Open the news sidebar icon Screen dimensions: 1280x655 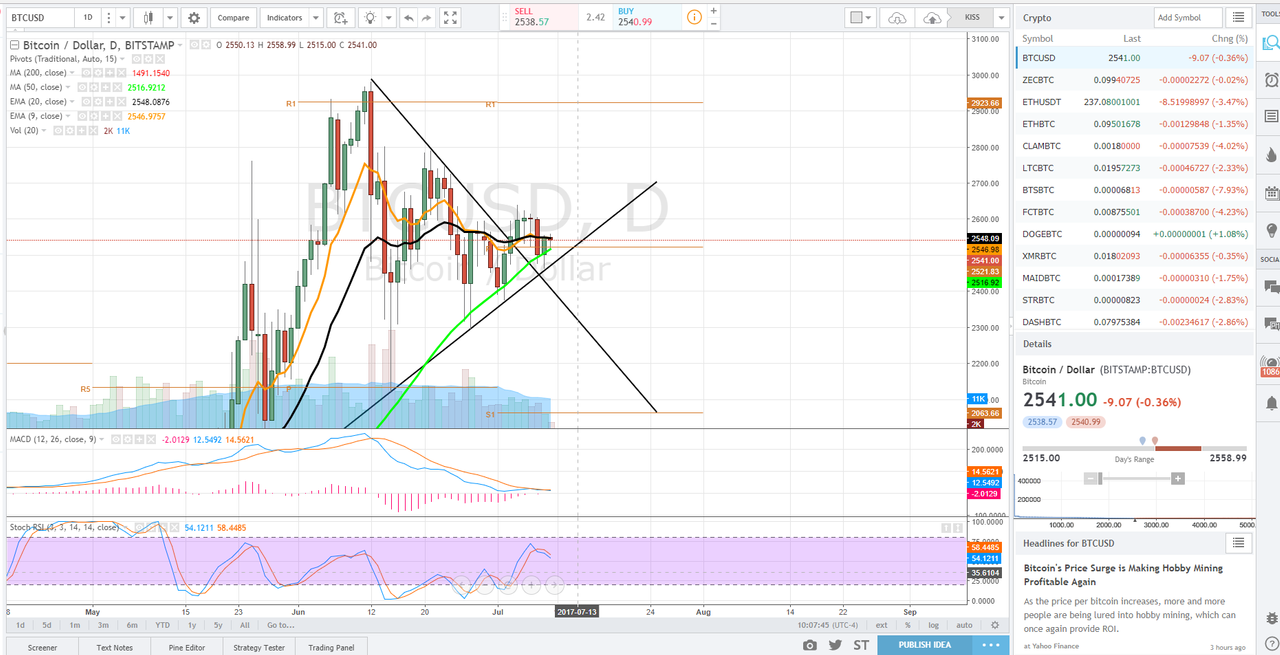coord(1270,117)
